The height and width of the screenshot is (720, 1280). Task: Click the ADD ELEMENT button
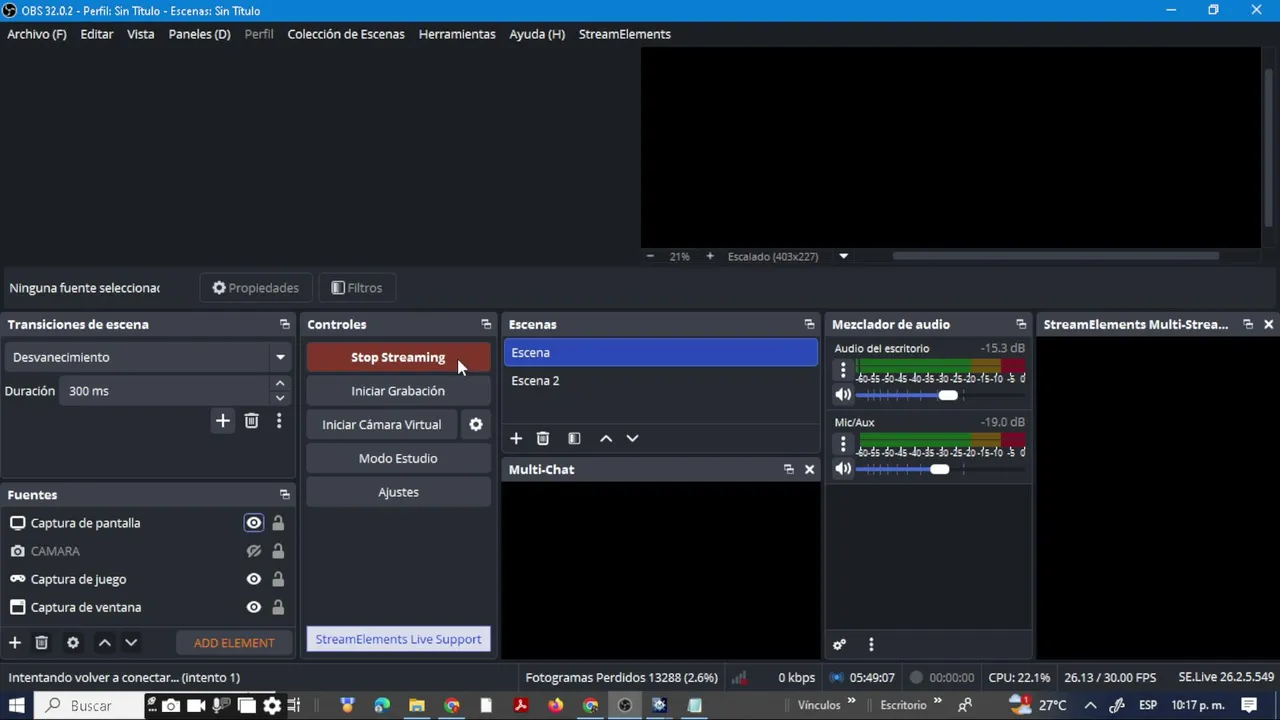click(x=234, y=643)
